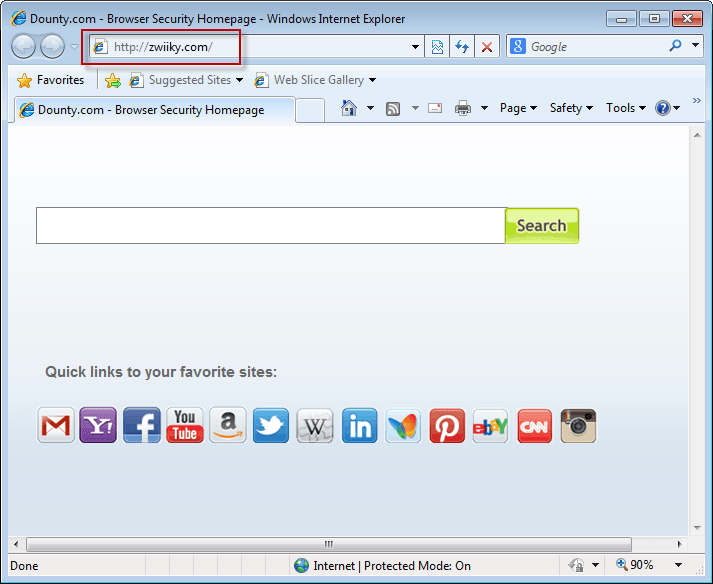Viewport: 713px width, 584px height.
Task: Expand the Suggested Sites dropdown
Action: pyautogui.click(x=239, y=81)
